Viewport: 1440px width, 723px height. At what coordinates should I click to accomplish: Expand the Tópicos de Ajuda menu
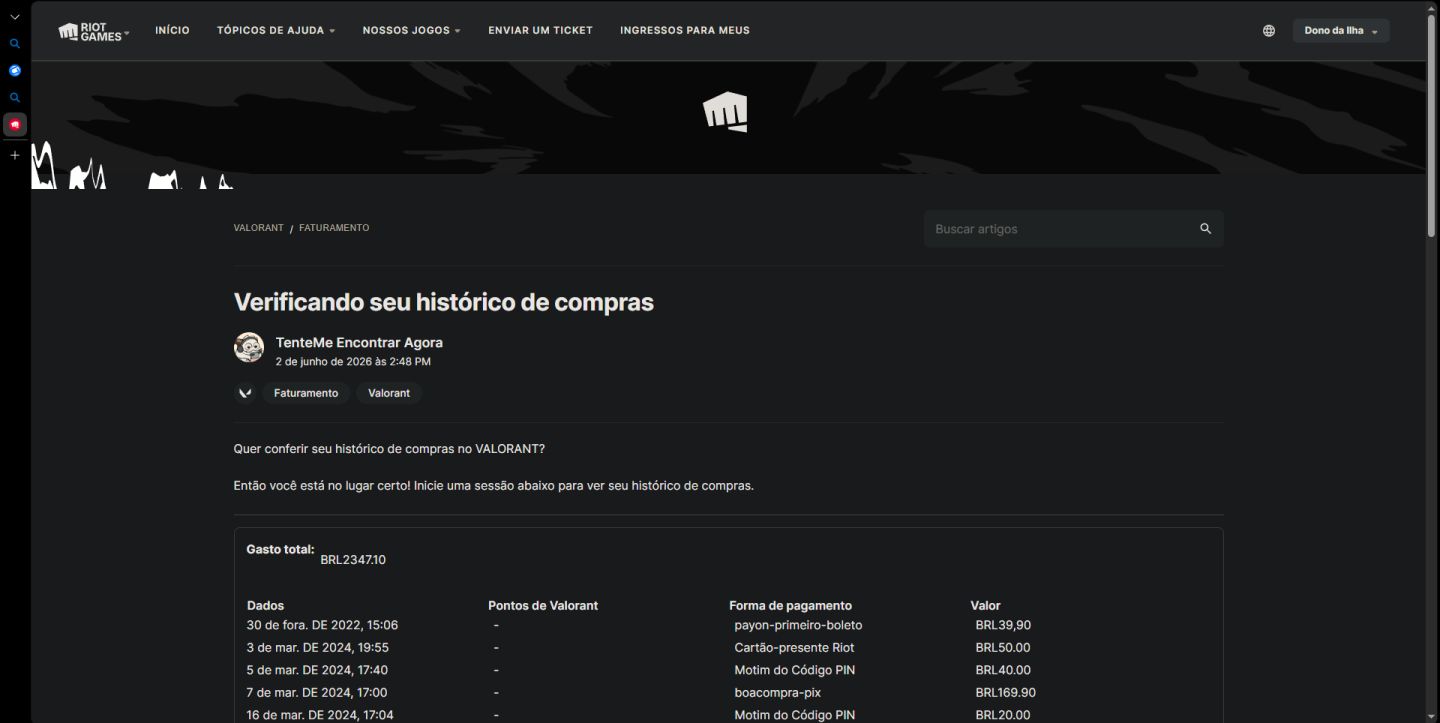pos(276,31)
